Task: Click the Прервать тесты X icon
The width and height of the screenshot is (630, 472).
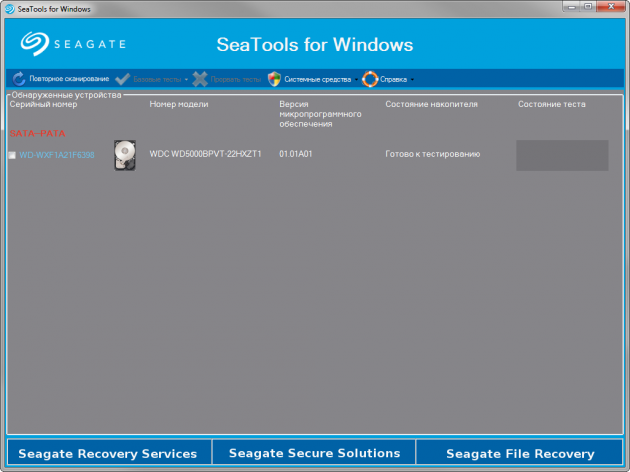Action: click(x=200, y=79)
